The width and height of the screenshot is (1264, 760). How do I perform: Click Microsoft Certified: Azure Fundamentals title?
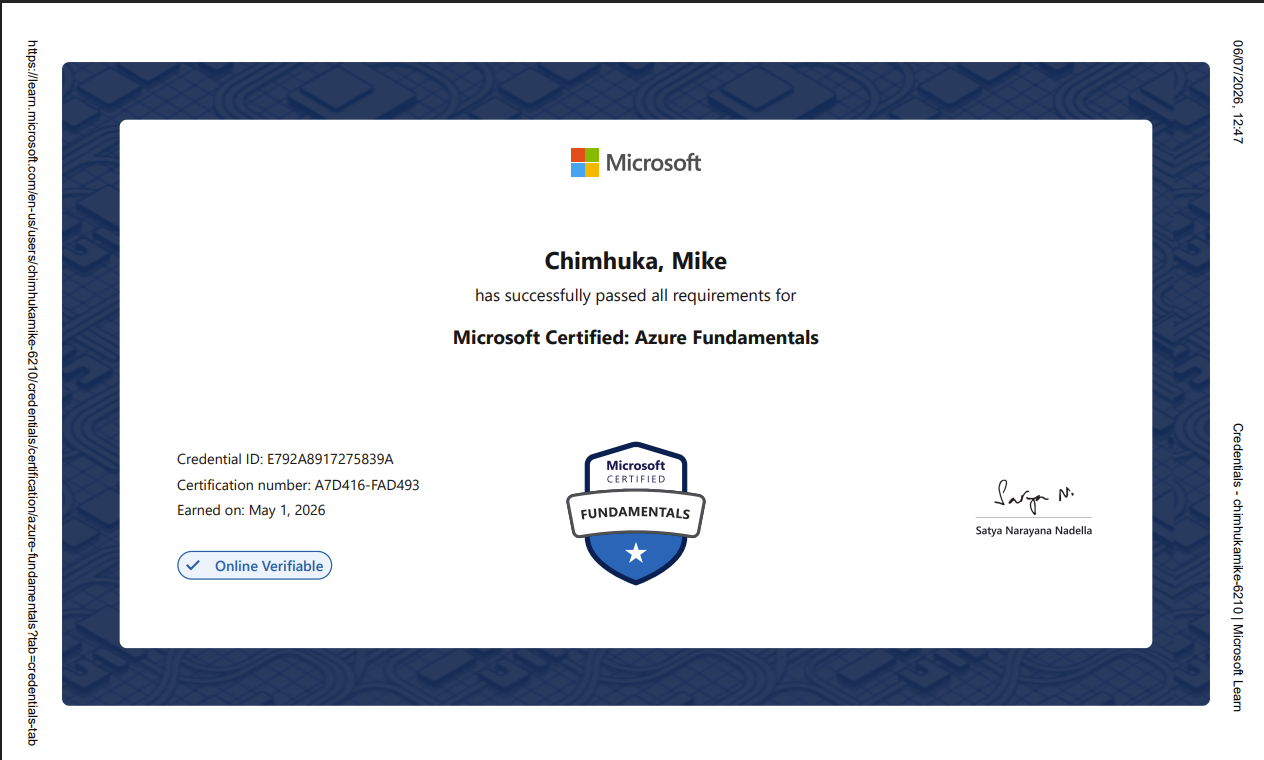pyautogui.click(x=636, y=338)
